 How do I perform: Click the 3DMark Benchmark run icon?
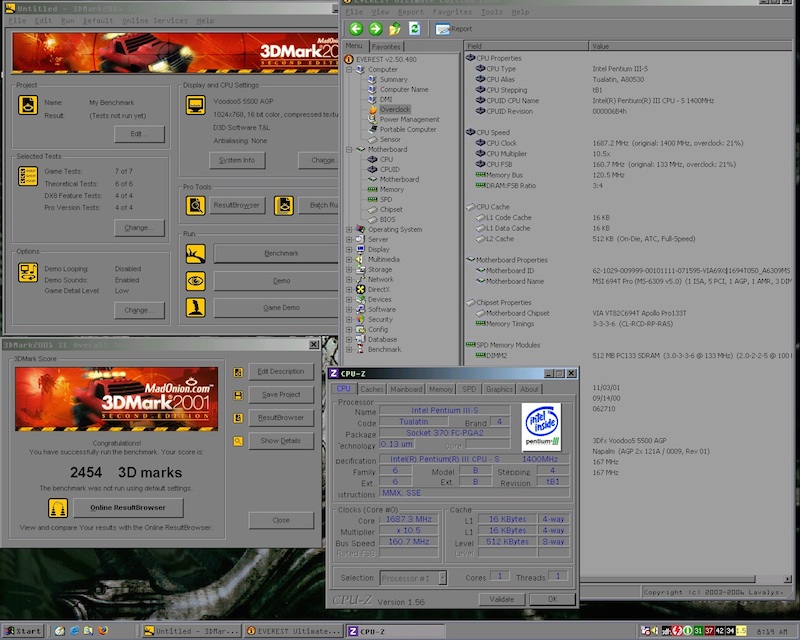(196, 254)
